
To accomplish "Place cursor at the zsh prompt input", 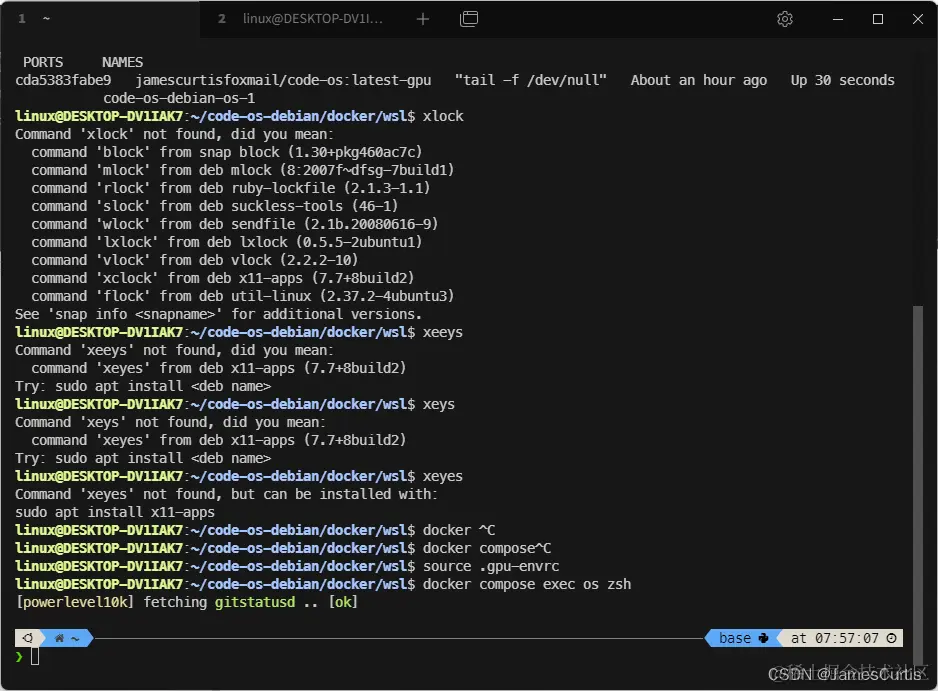I will pyautogui.click(x=35, y=657).
